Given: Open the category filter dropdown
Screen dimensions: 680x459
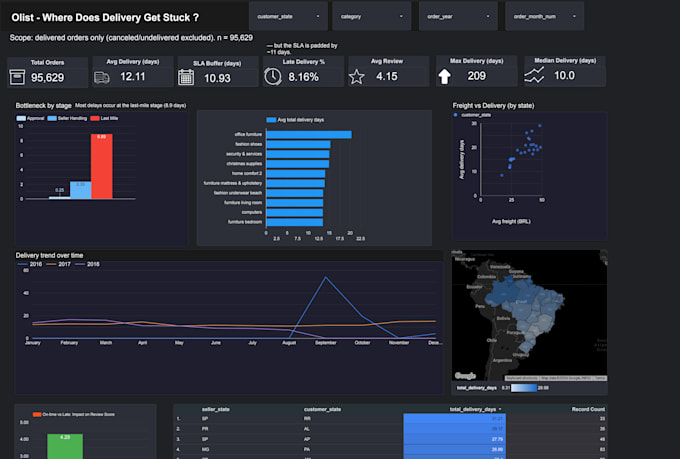Looking at the screenshot, I should 372,16.
